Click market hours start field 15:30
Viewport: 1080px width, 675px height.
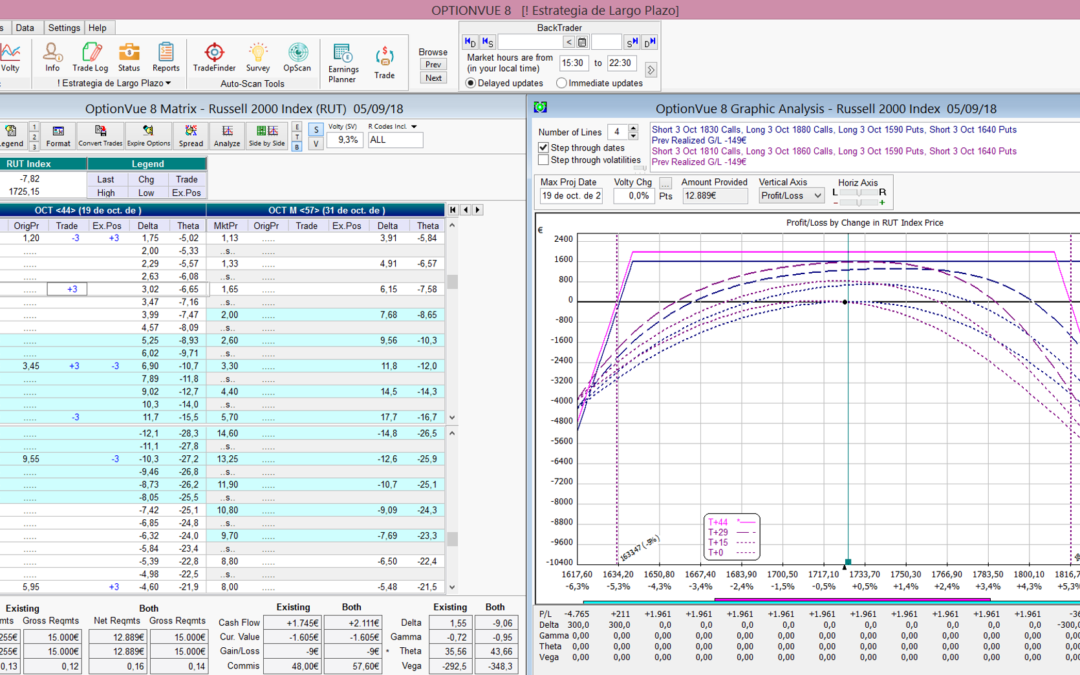point(572,63)
